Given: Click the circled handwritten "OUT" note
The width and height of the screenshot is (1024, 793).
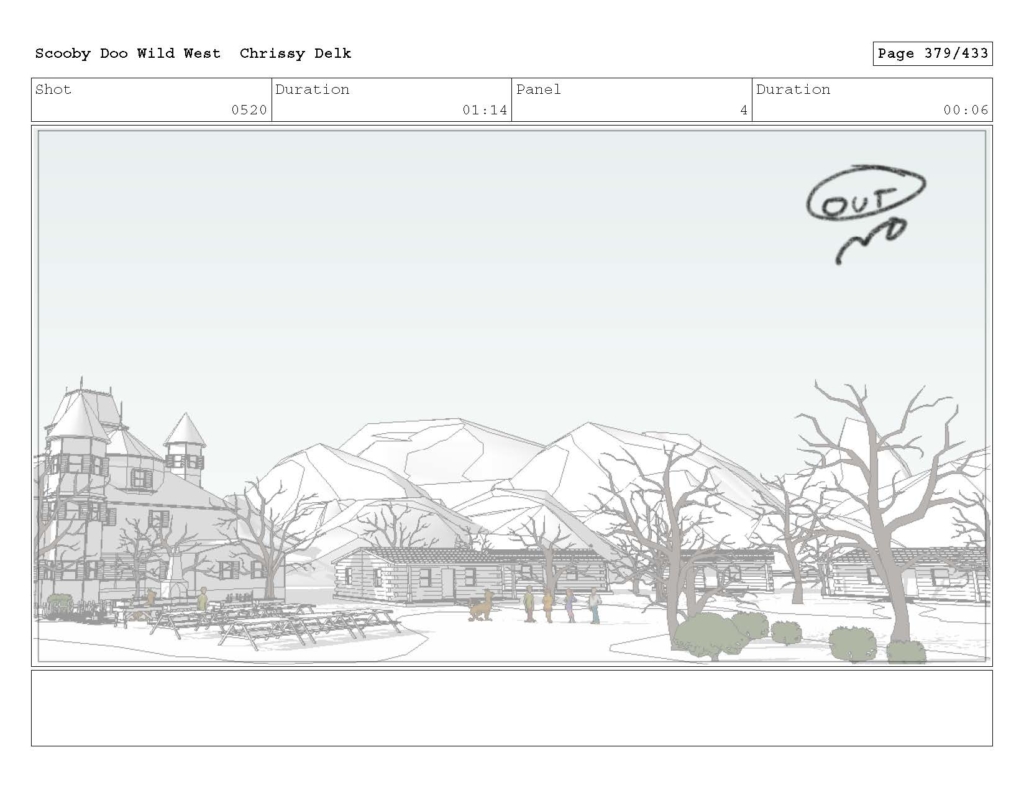Looking at the screenshot, I should (x=866, y=193).
